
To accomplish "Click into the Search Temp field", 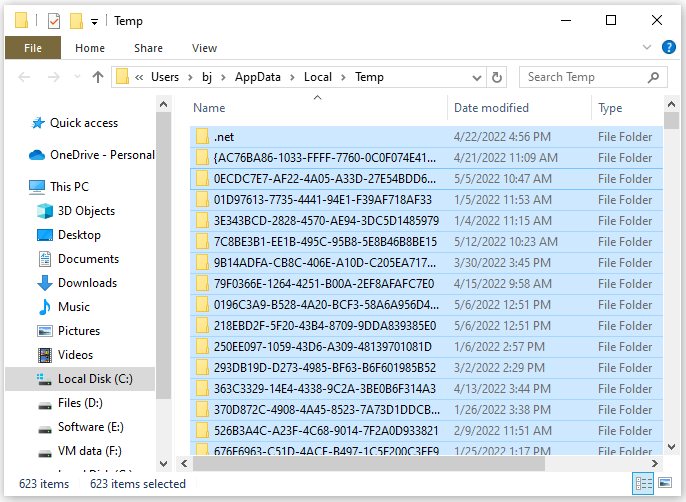I will pyautogui.click(x=593, y=77).
